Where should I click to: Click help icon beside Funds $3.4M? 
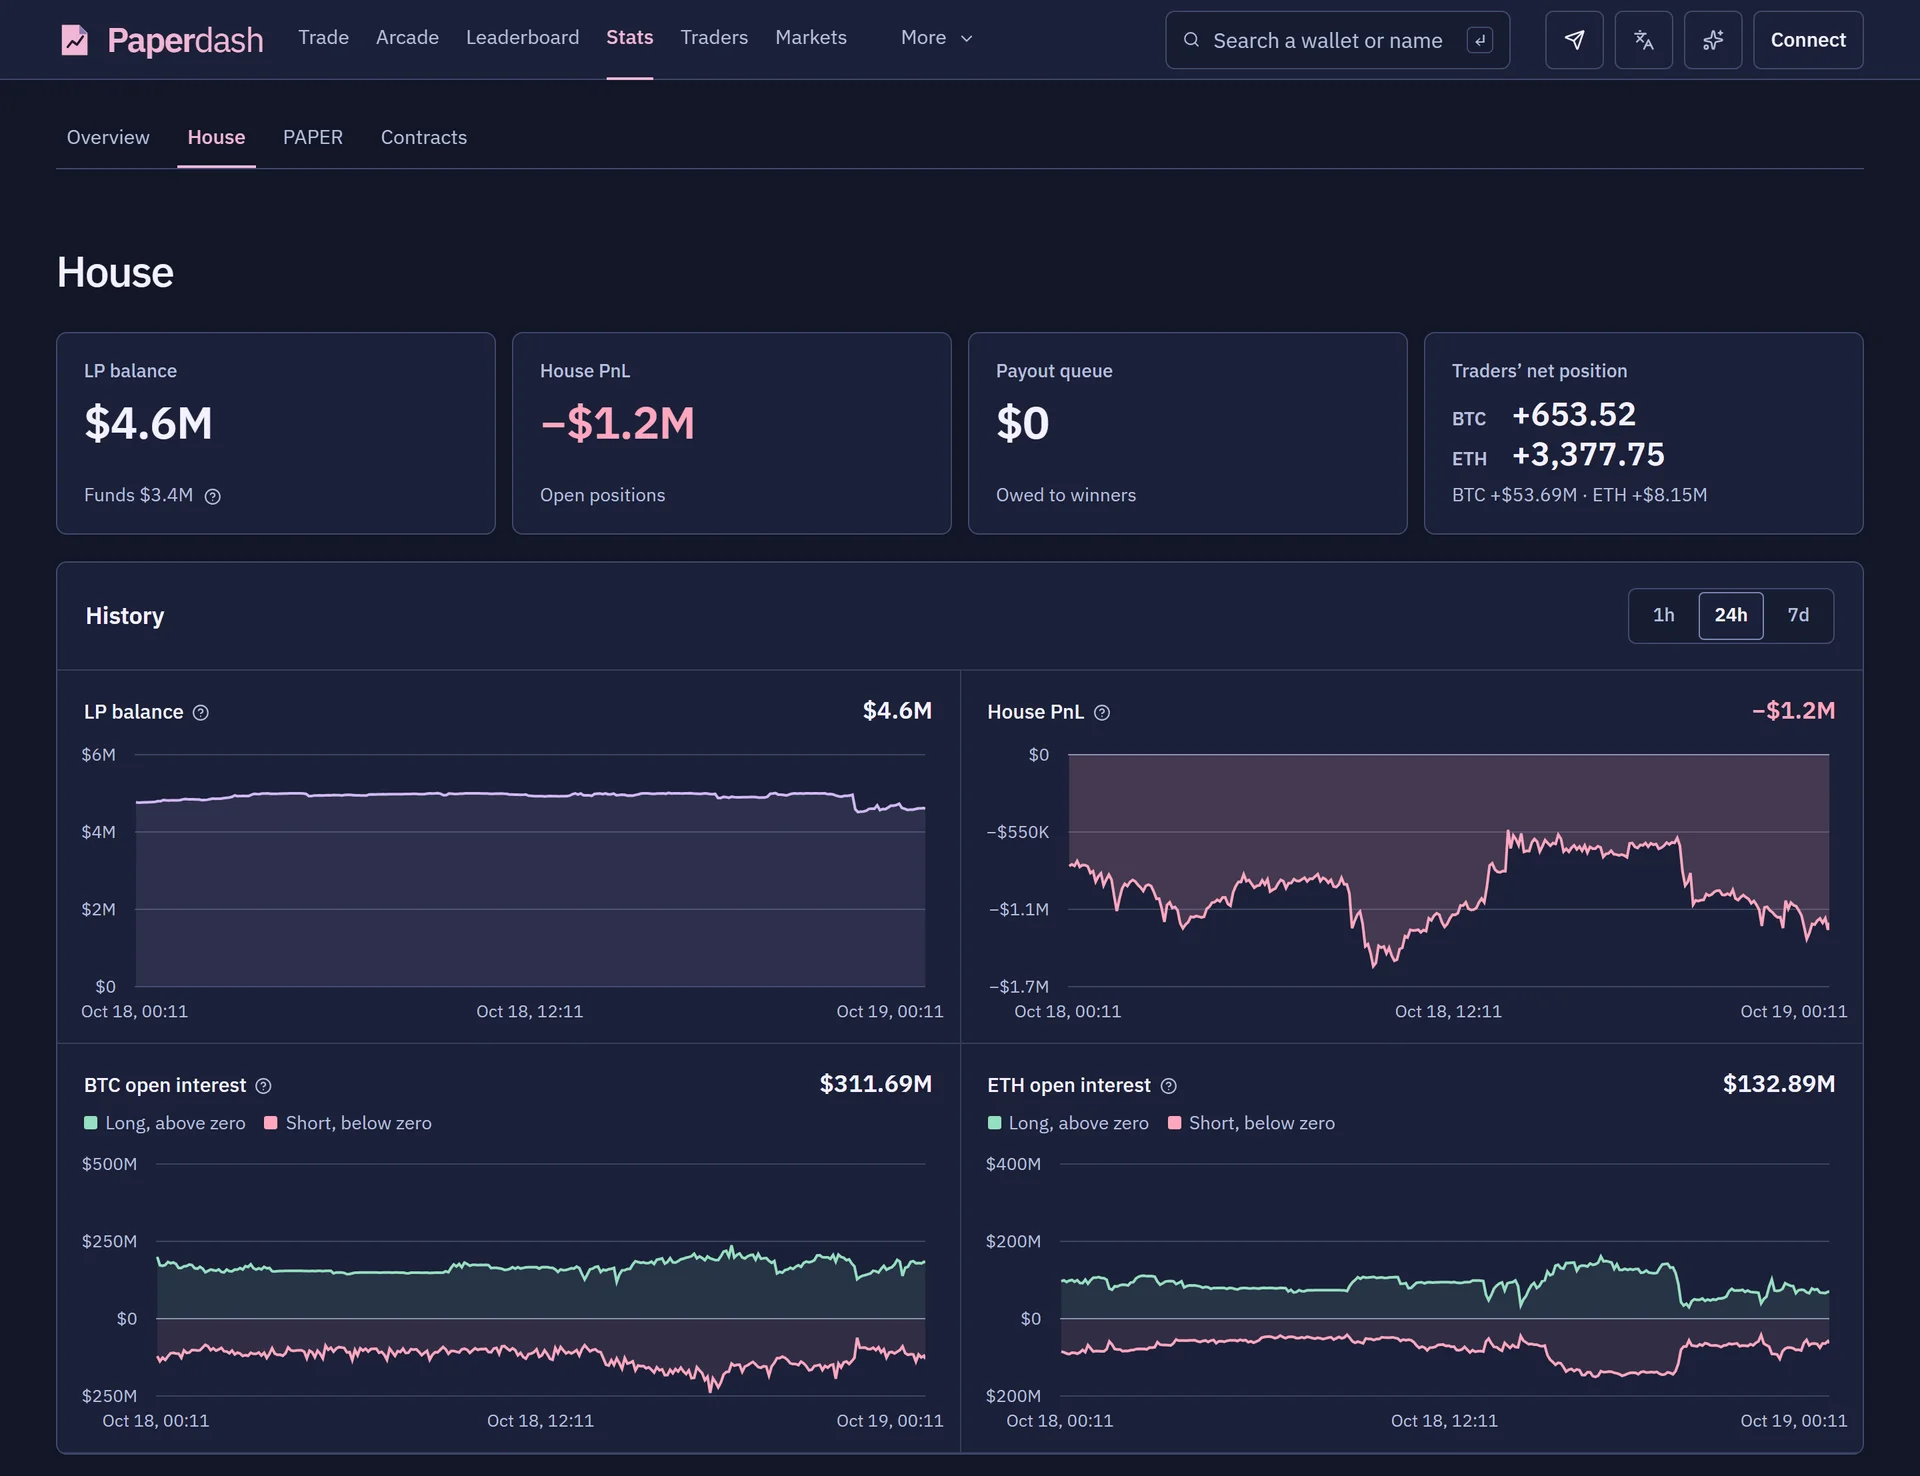coord(212,496)
